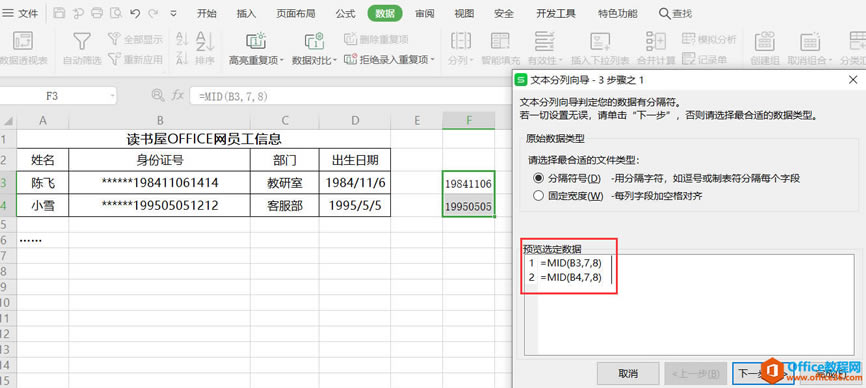Select the cell with name 小雪
This screenshot has height=388, width=866.
click(x=43, y=206)
